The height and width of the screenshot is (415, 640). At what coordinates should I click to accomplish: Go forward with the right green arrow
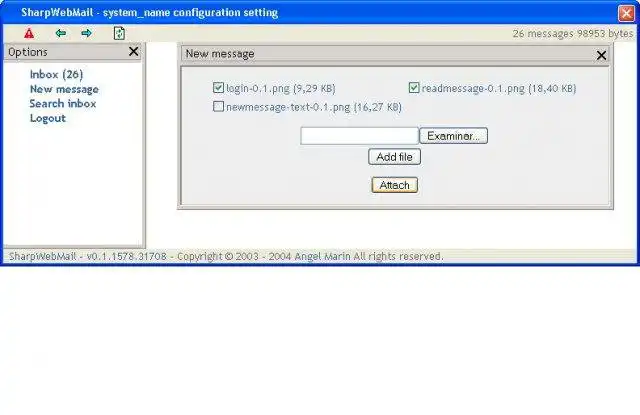(x=87, y=33)
